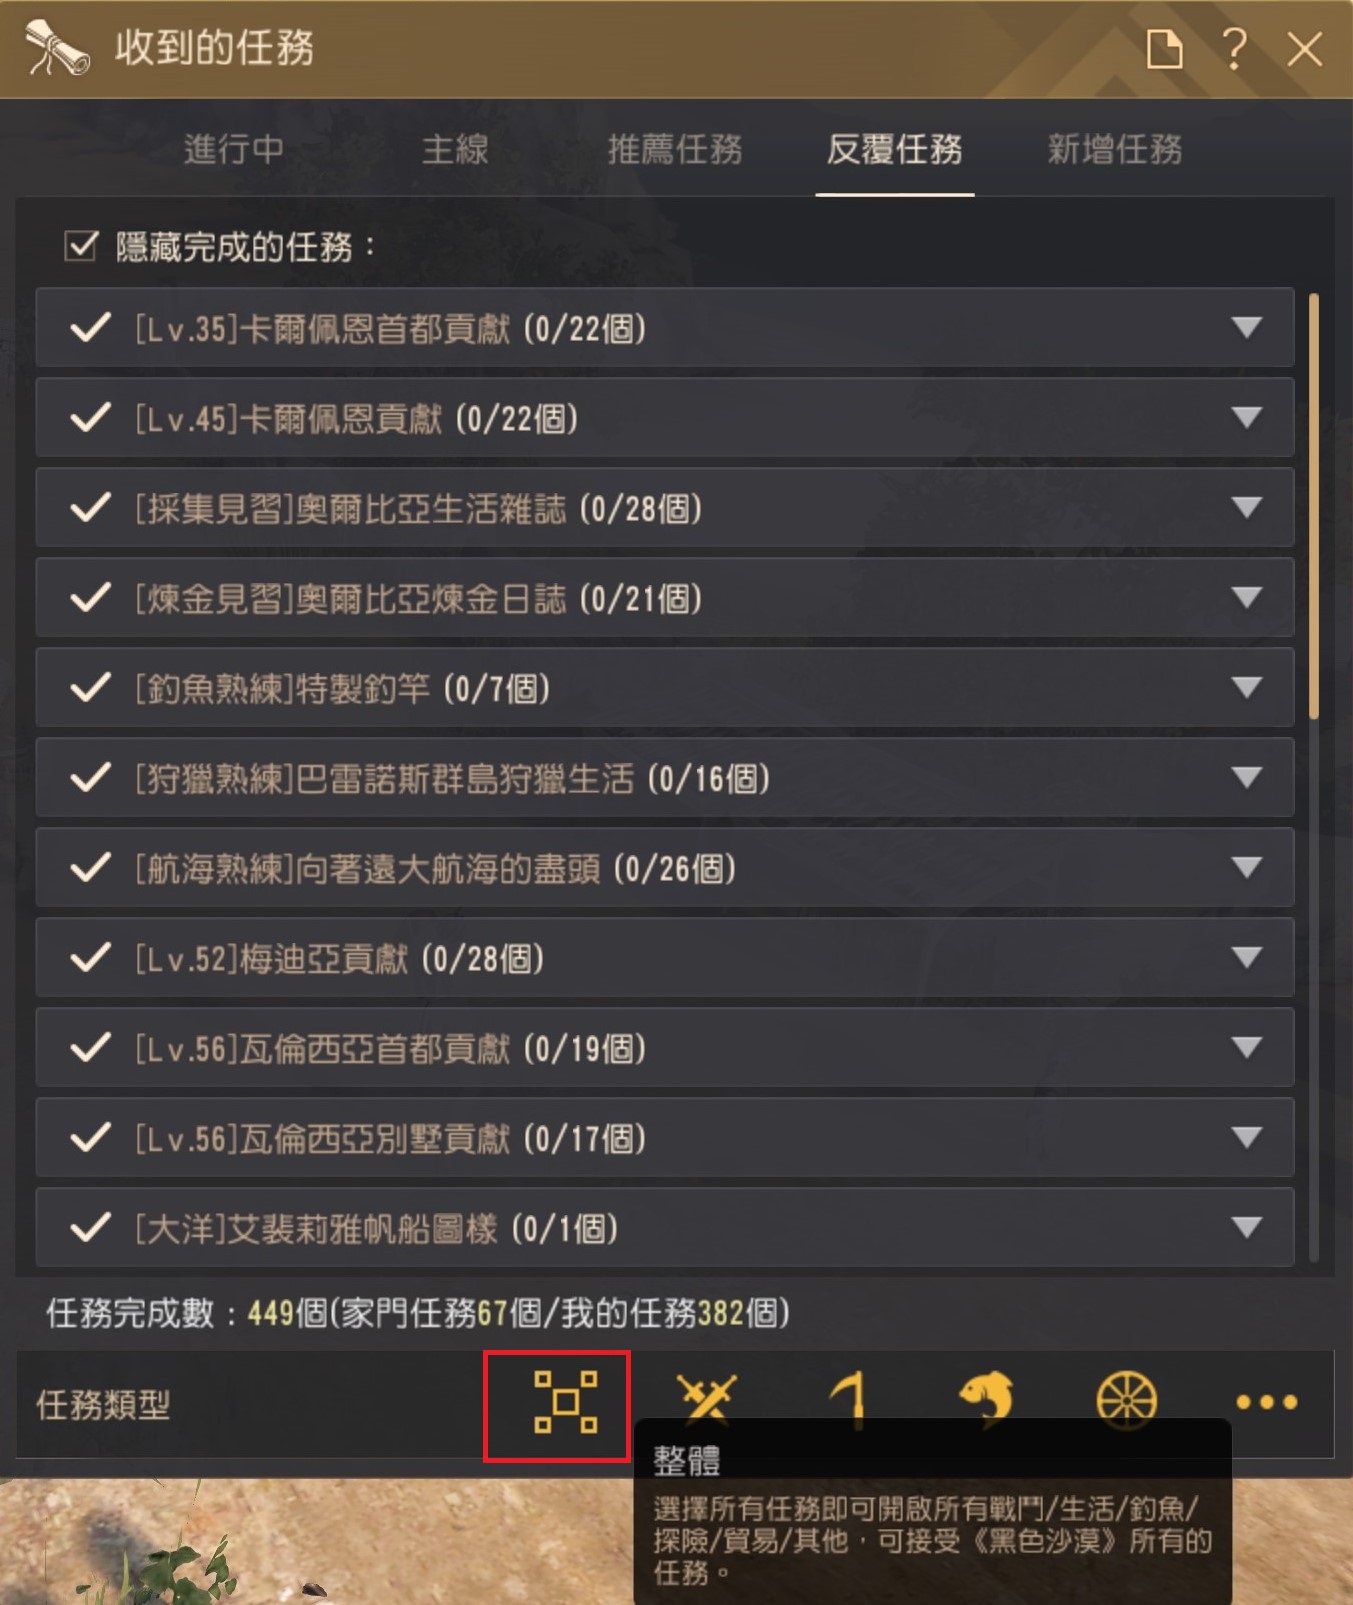
Task: Expand the [煉金見習]奧爾比亞煉金日誌 arrow
Action: click(x=1246, y=597)
